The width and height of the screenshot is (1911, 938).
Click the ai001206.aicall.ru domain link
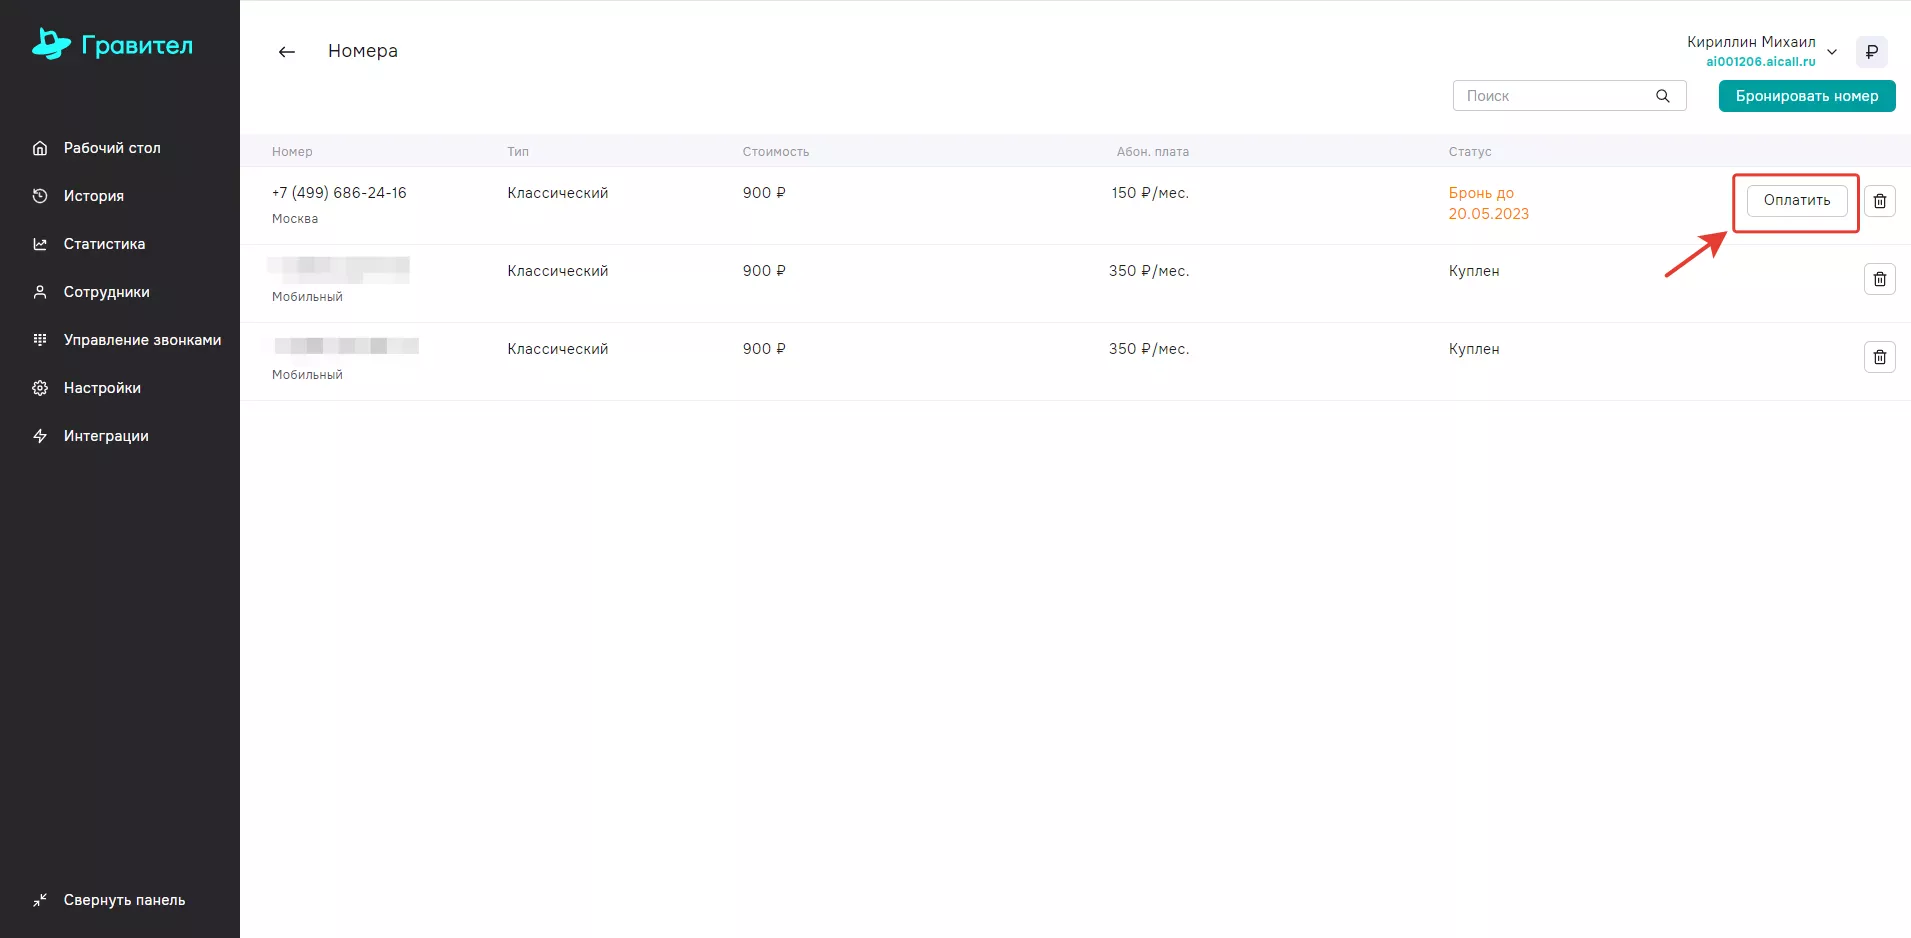(1760, 62)
